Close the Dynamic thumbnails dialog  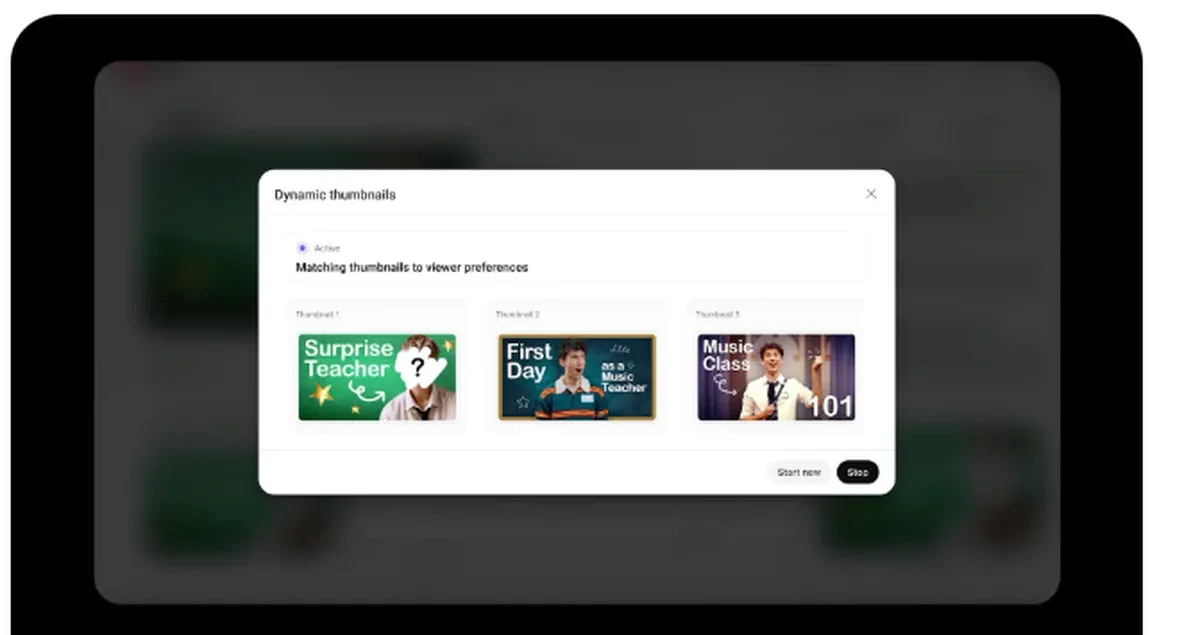870,194
